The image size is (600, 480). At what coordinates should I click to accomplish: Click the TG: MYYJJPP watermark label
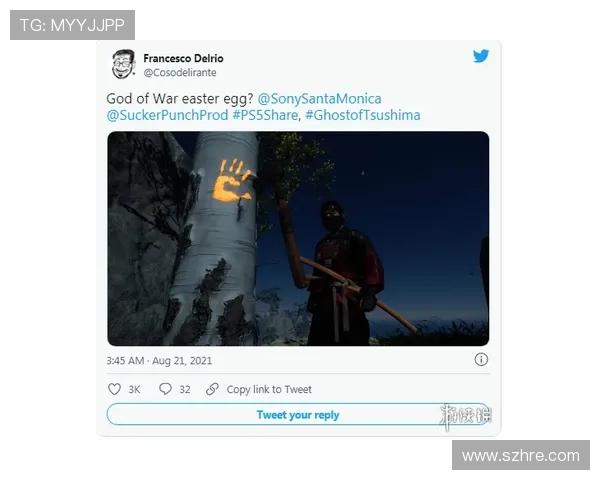pos(72,25)
